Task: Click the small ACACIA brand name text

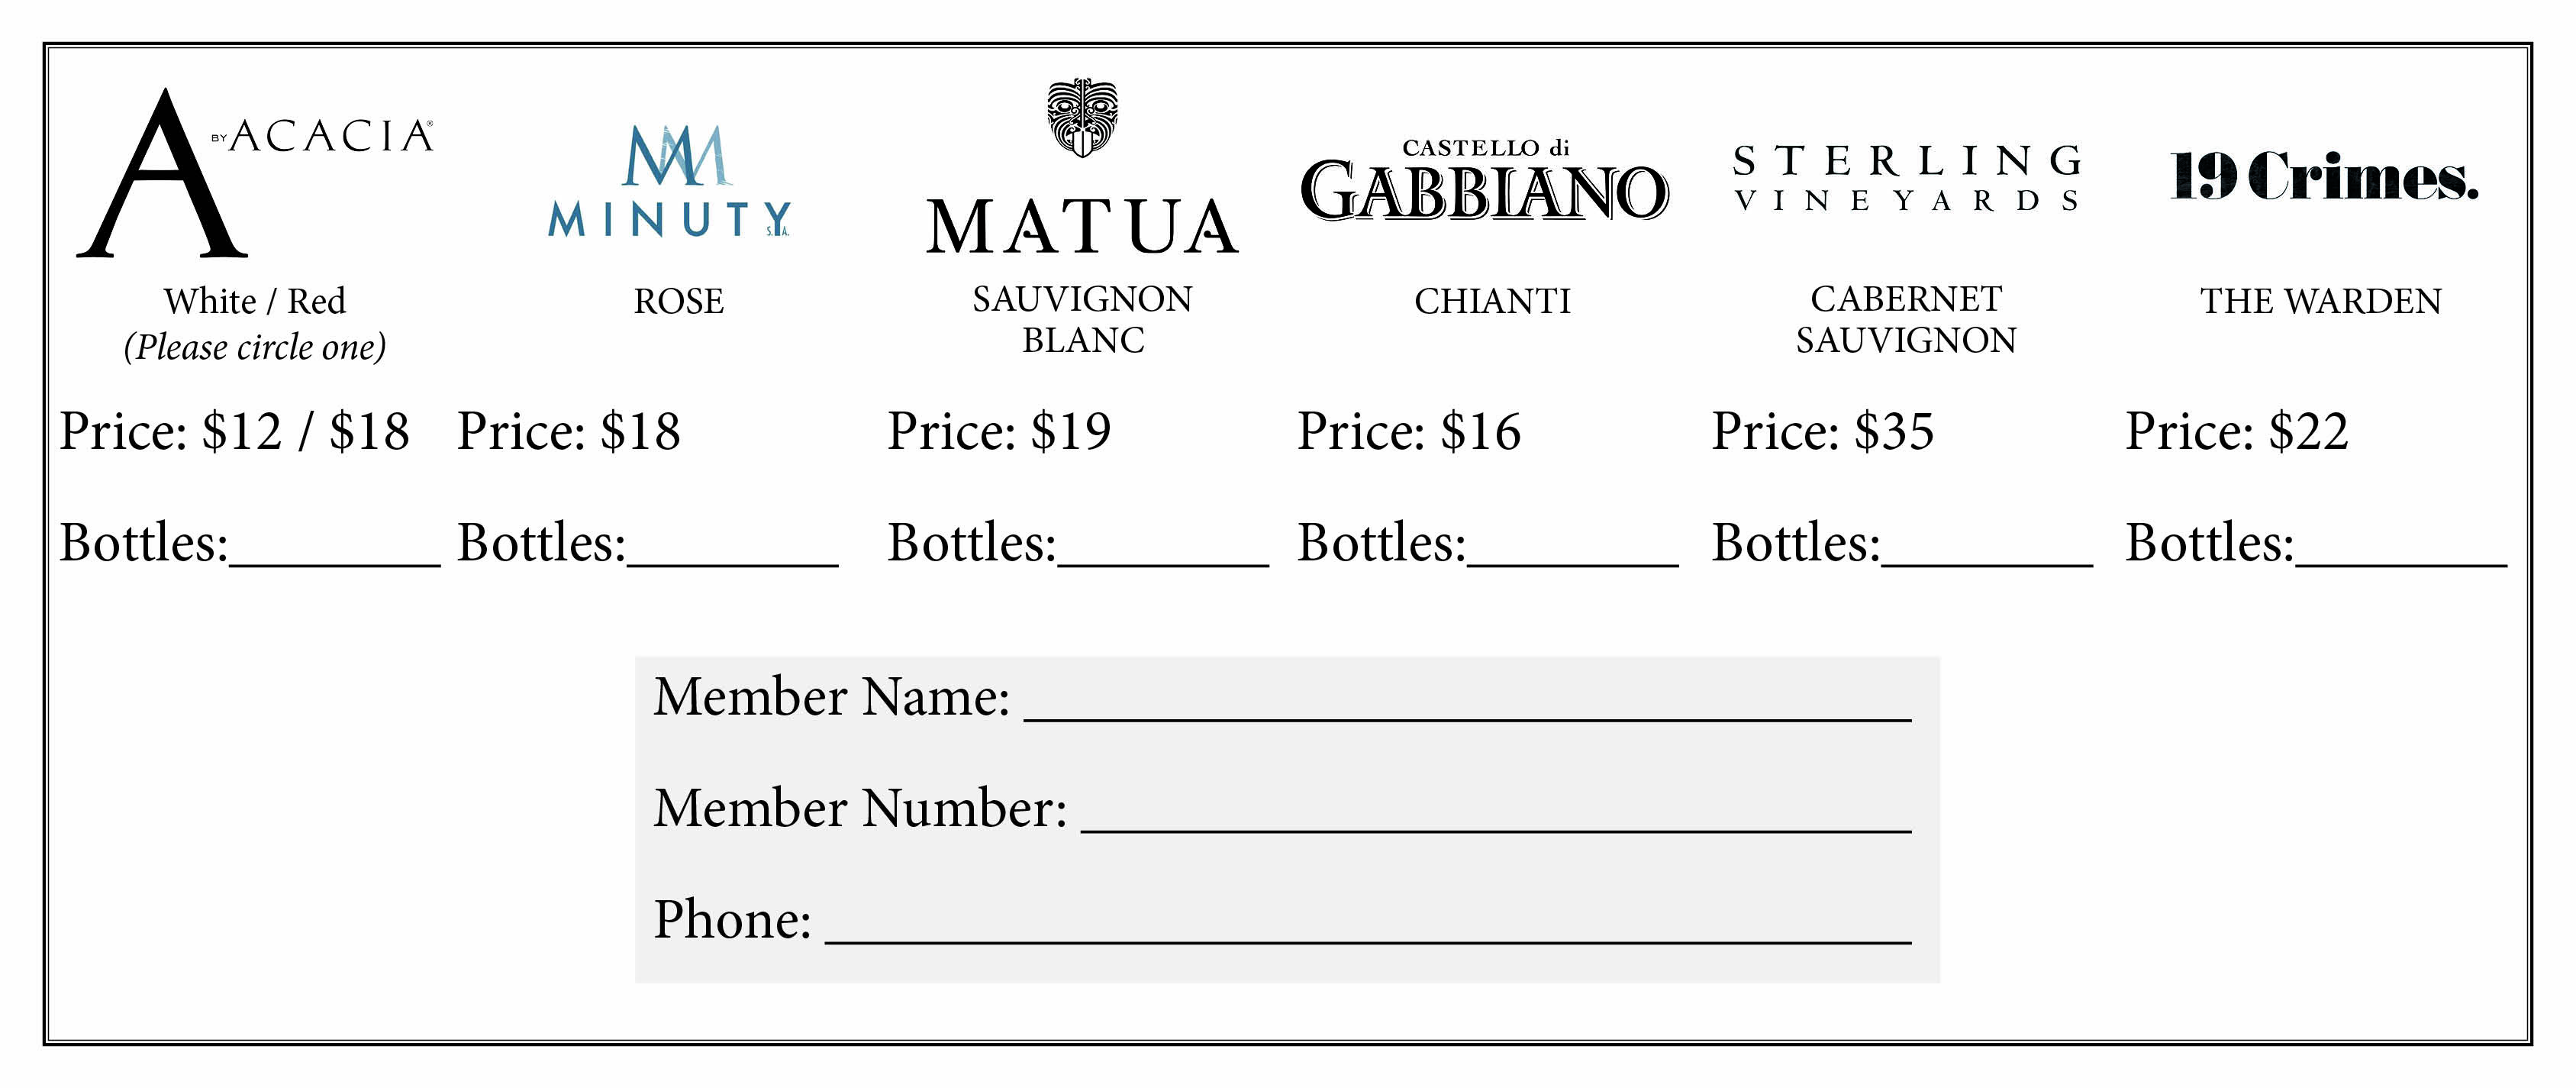Action: coord(331,137)
